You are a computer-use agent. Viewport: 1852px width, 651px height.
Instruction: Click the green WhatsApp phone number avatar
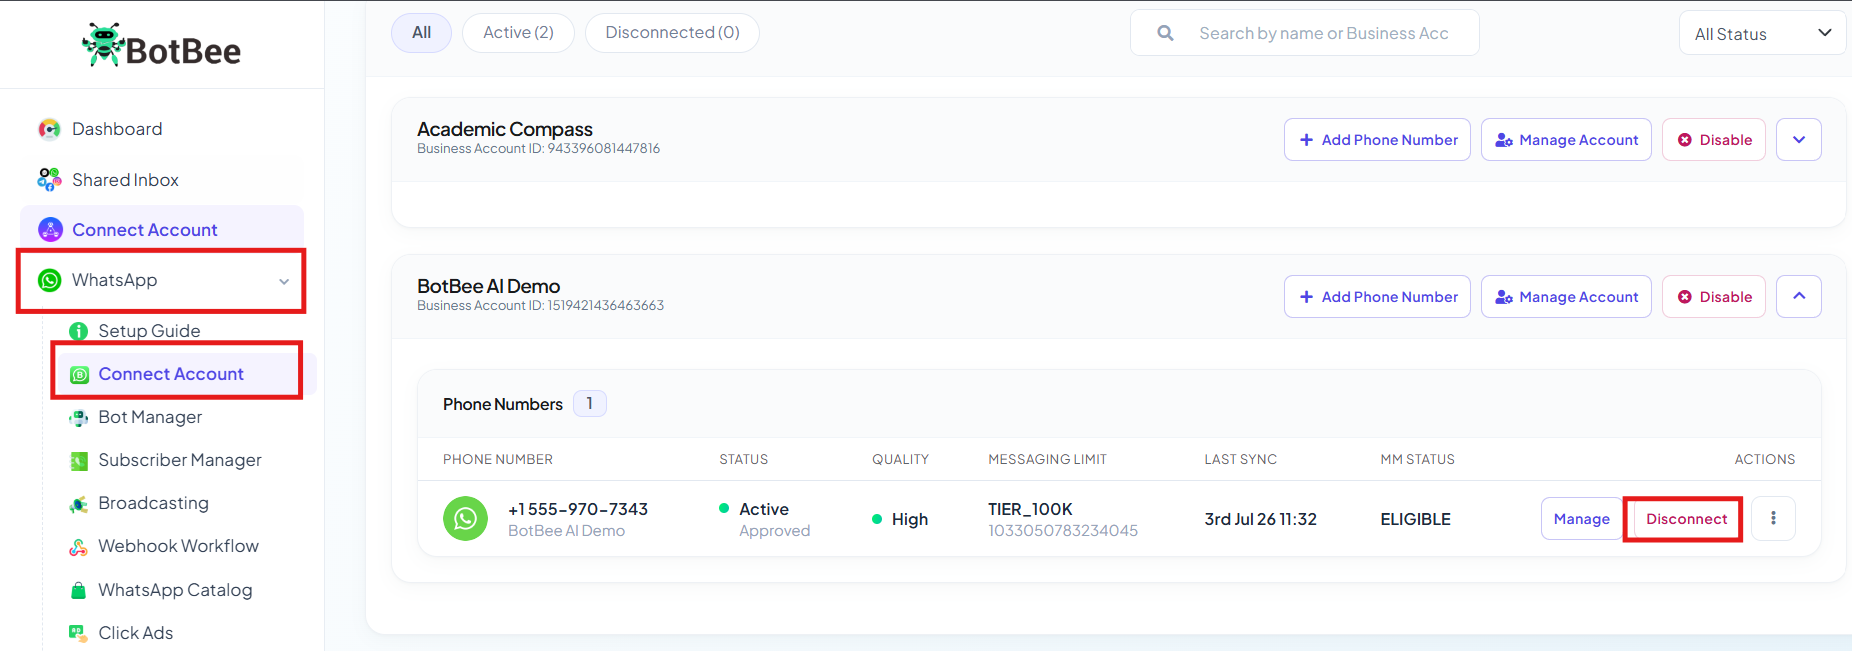pyautogui.click(x=465, y=518)
